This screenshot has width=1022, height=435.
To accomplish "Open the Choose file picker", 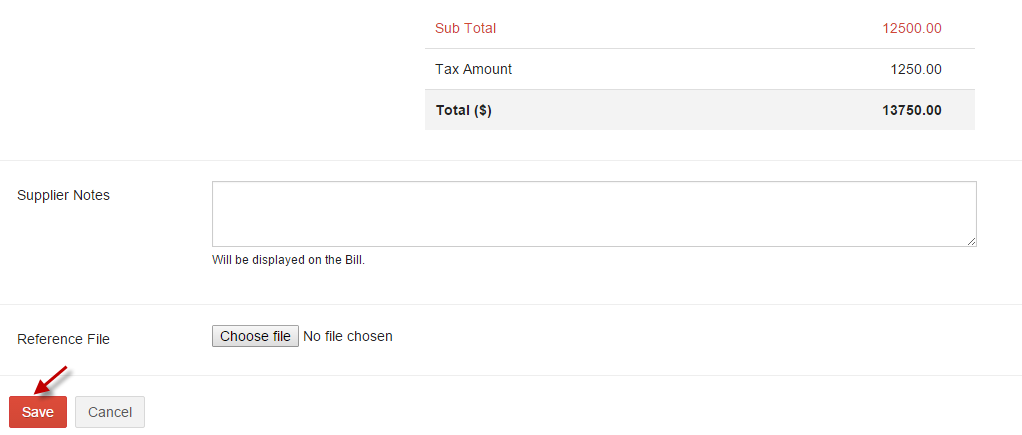I will point(256,336).
